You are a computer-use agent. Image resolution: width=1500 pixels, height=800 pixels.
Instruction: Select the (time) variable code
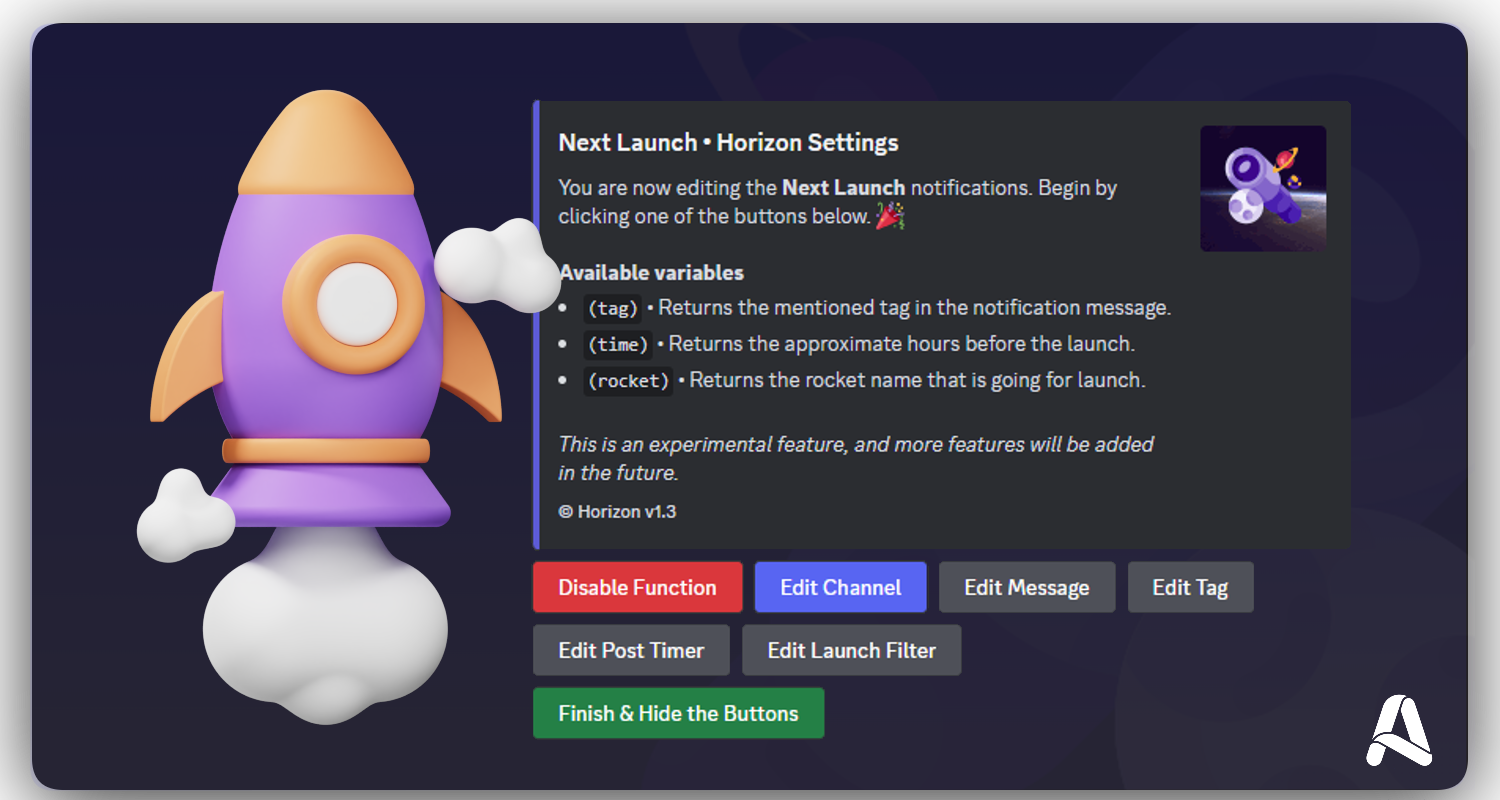pyautogui.click(x=618, y=345)
